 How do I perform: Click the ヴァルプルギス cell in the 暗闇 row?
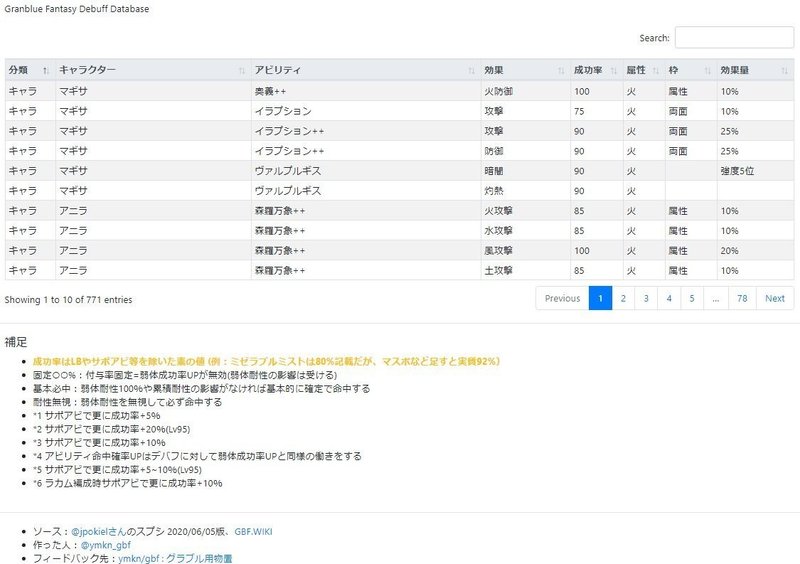[x=366, y=171]
